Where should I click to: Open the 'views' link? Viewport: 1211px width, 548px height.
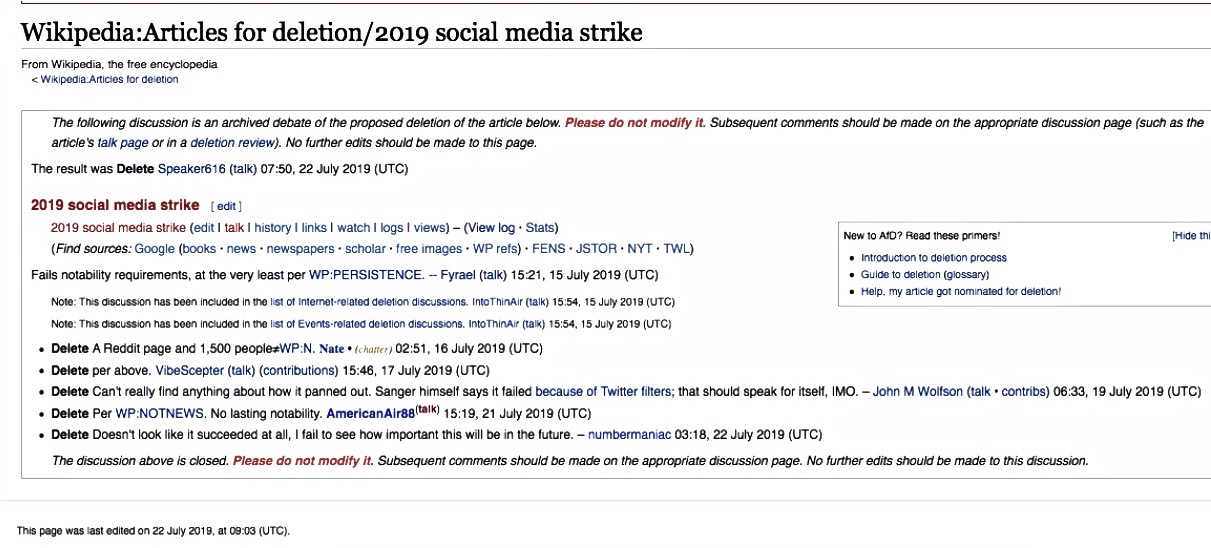(429, 228)
